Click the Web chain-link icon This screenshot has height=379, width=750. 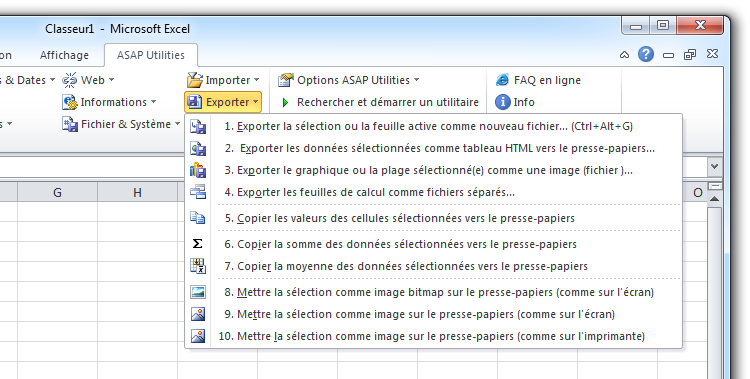click(70, 80)
